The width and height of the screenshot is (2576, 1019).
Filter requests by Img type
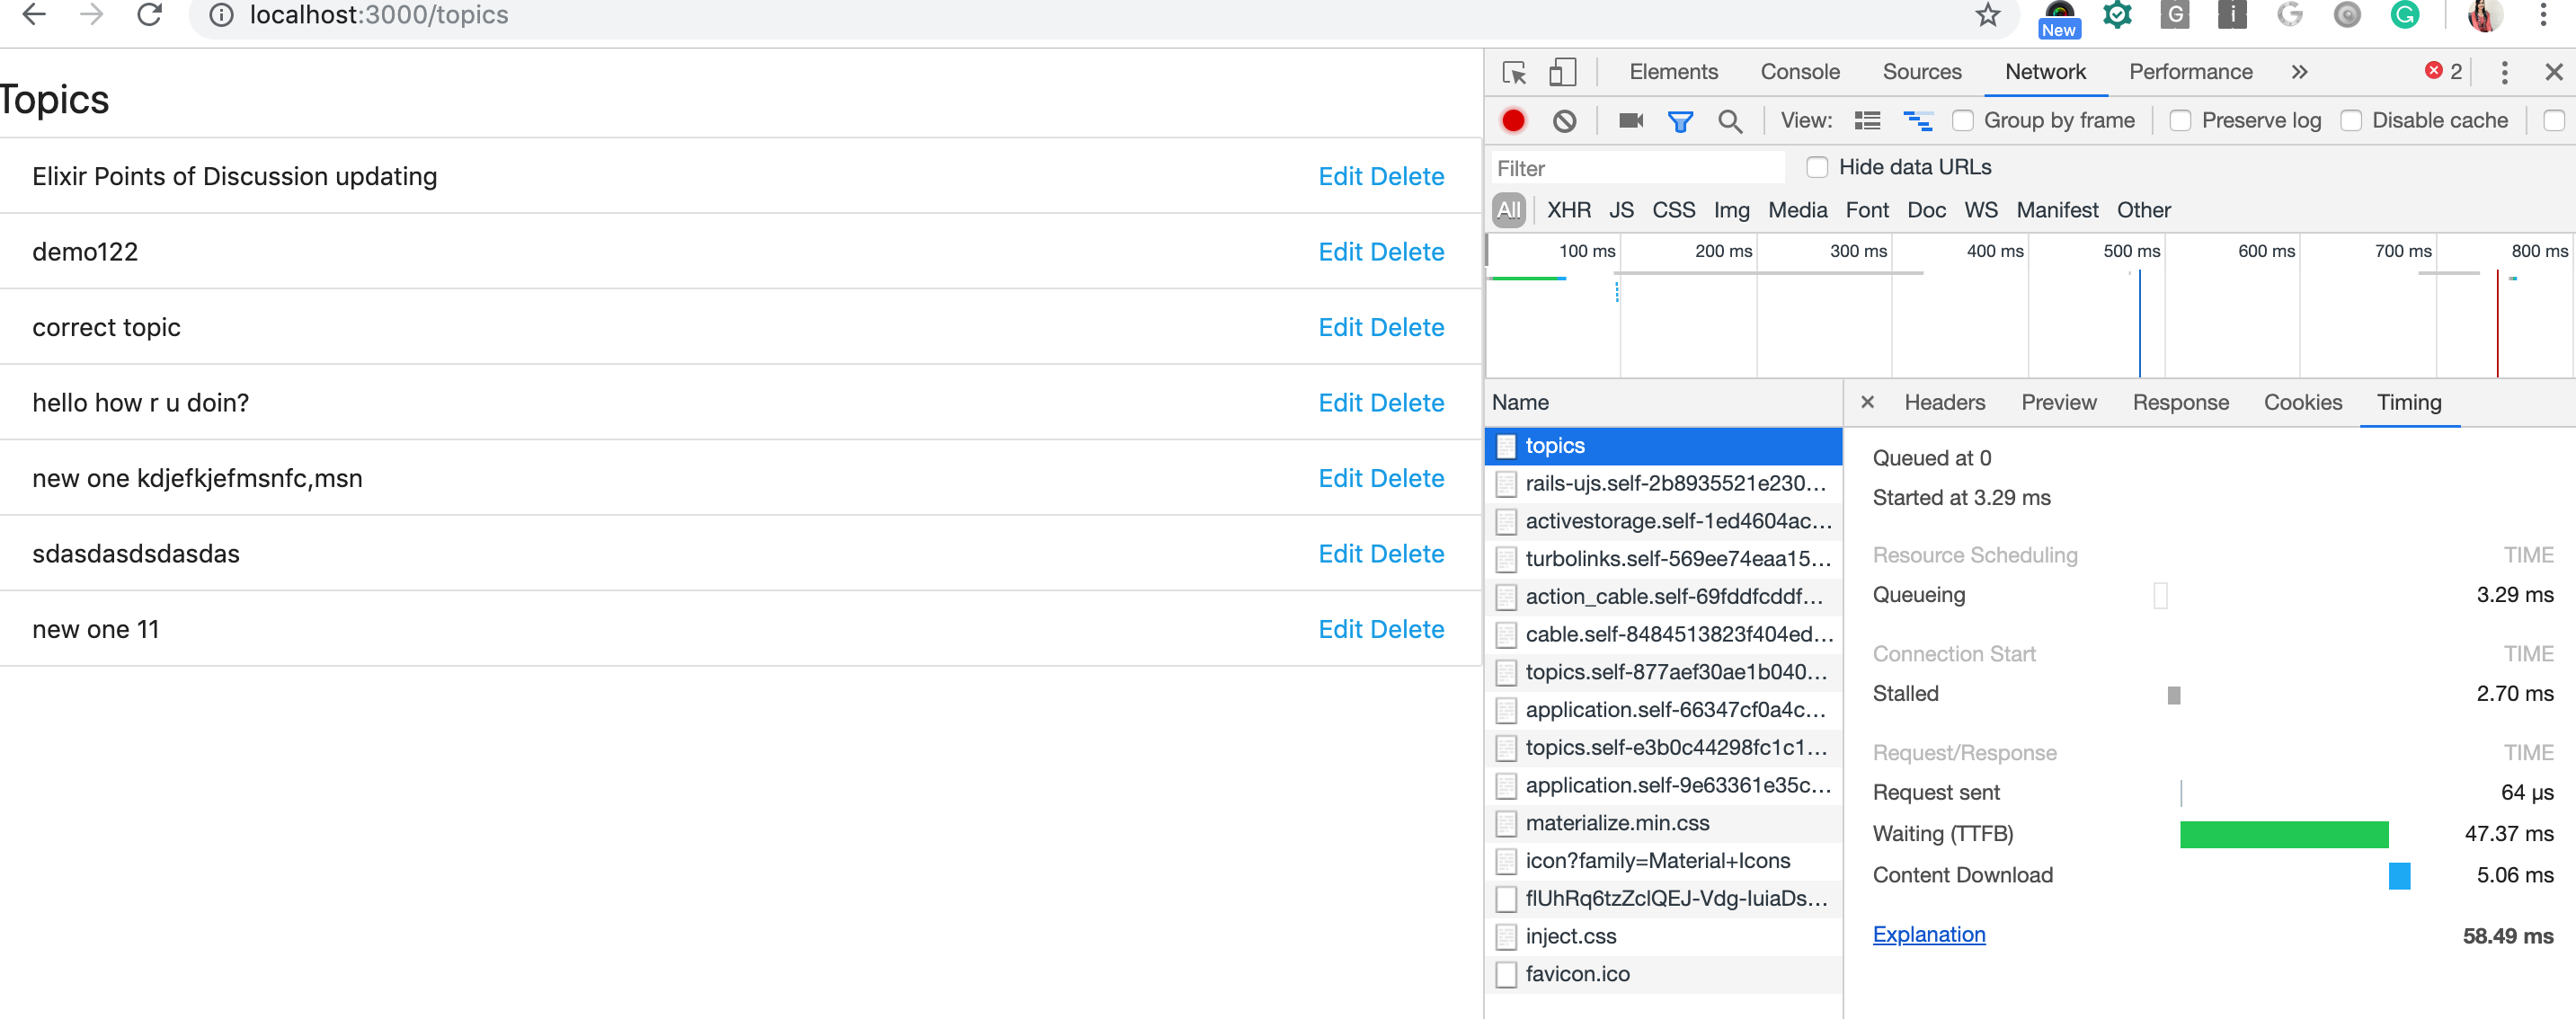[x=1731, y=210]
